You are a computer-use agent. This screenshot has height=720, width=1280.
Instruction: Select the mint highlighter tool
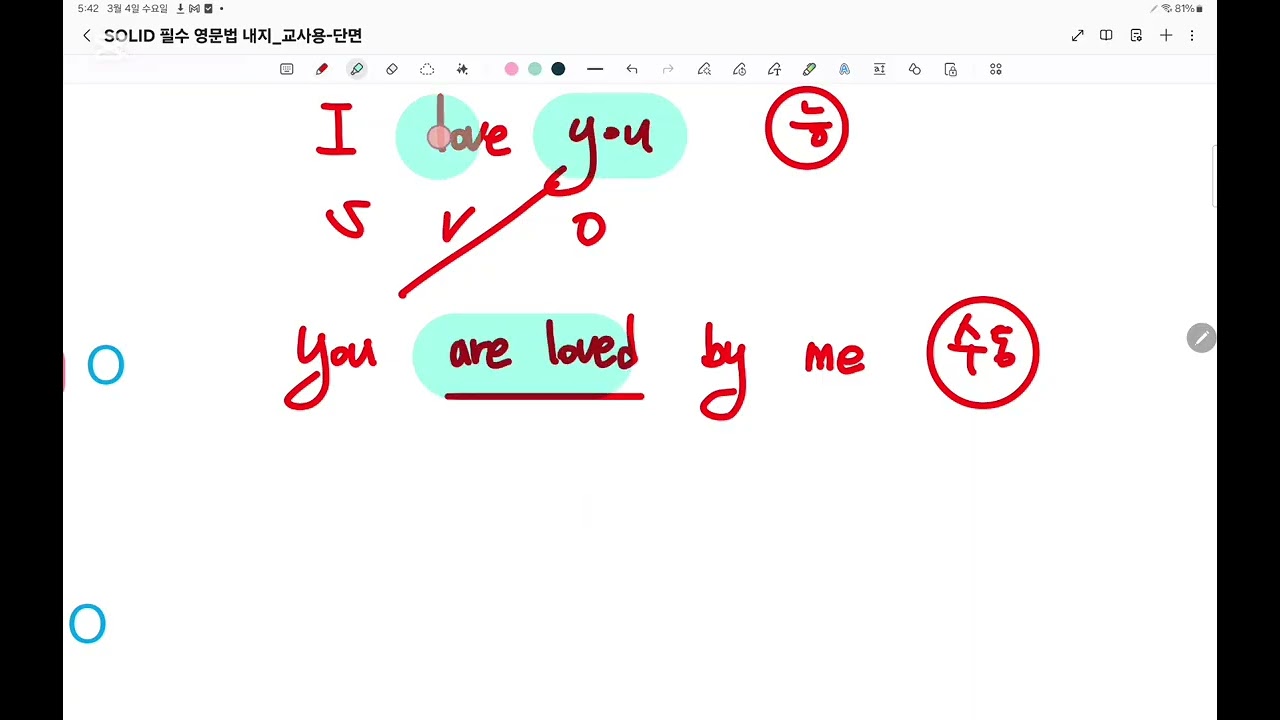point(357,69)
